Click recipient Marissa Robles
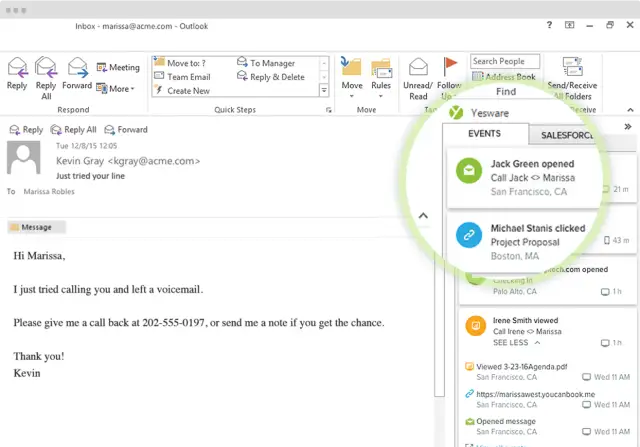The height and width of the screenshot is (447, 640). (x=49, y=191)
